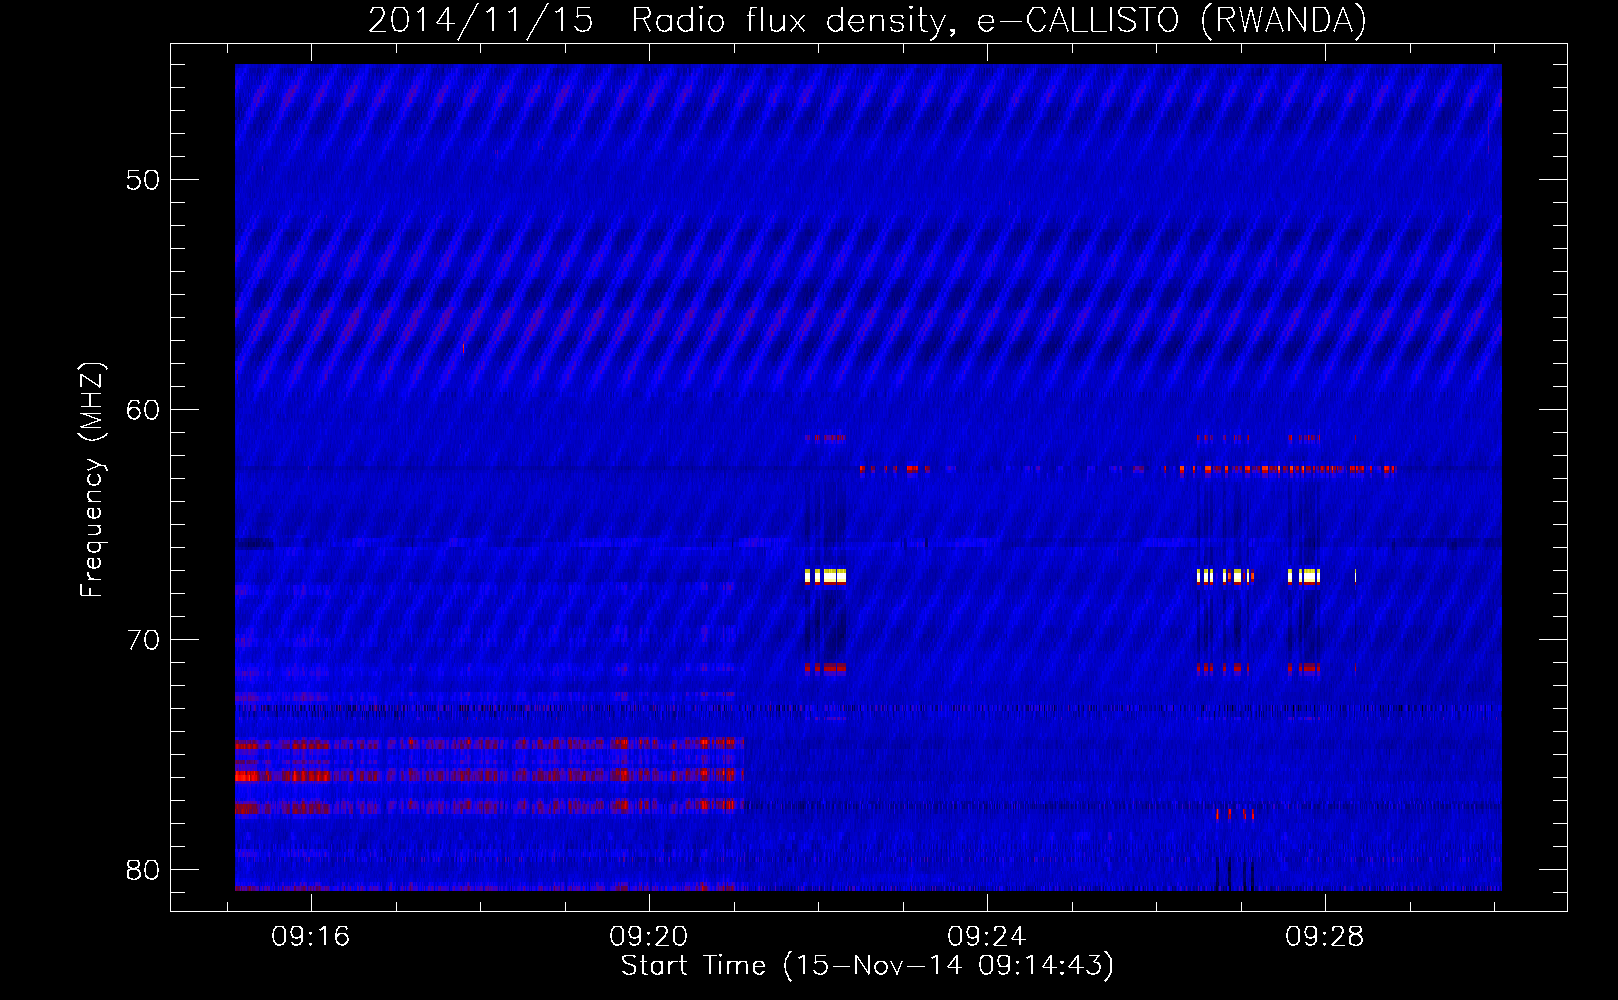
Task: Click the plot title 'Radio flux density, e-CALLISTO (RWANDA)'
Action: click(x=999, y=21)
